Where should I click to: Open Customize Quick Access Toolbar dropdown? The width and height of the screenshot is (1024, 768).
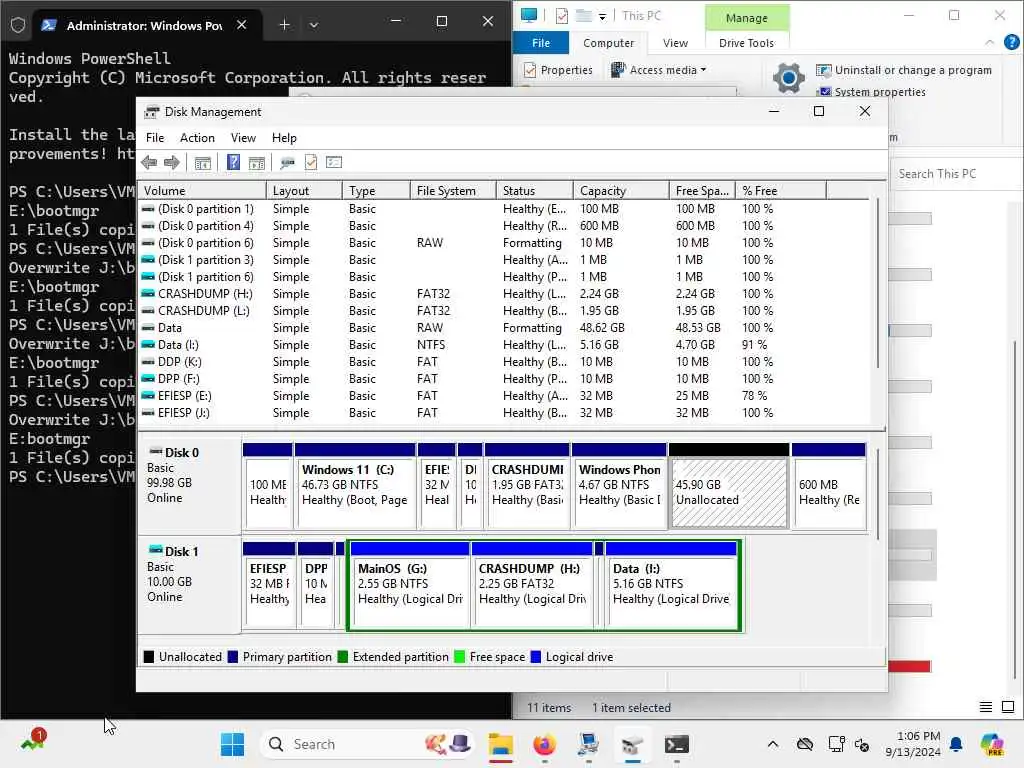(x=602, y=16)
